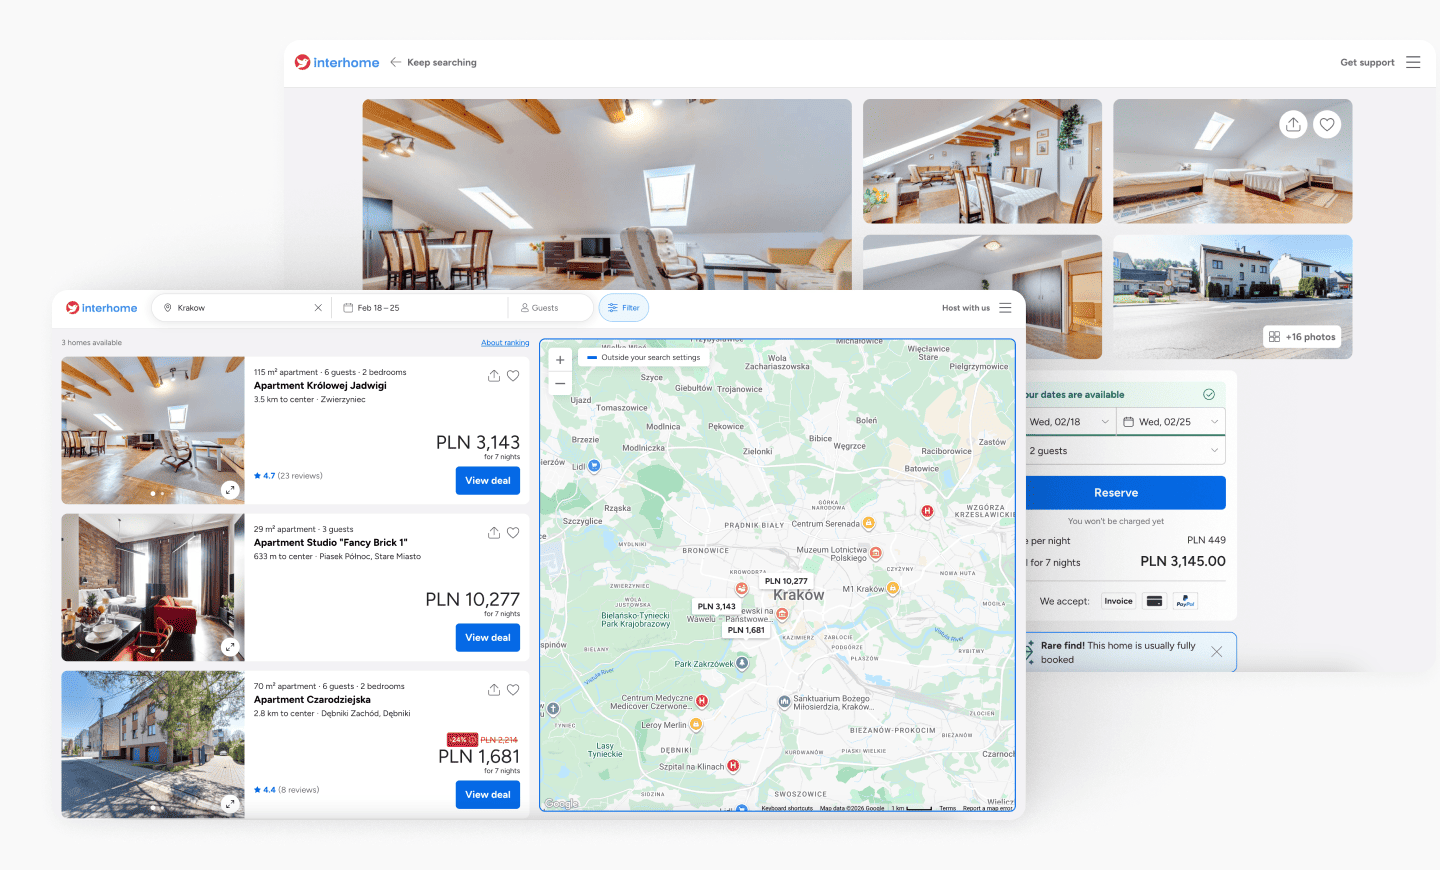Image resolution: width=1440 pixels, height=870 pixels.
Task: Add Apartment Czarodziejska to favorites
Action: tap(514, 689)
